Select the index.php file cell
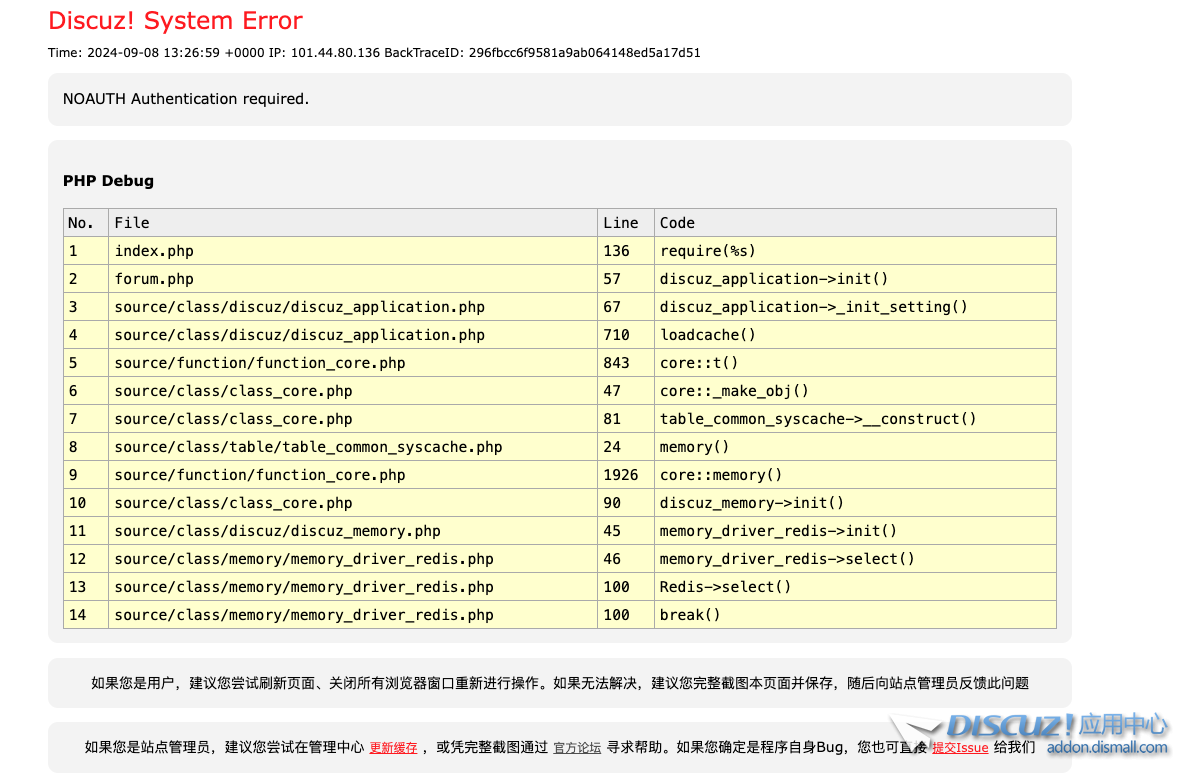The image size is (1186, 773). (154, 251)
